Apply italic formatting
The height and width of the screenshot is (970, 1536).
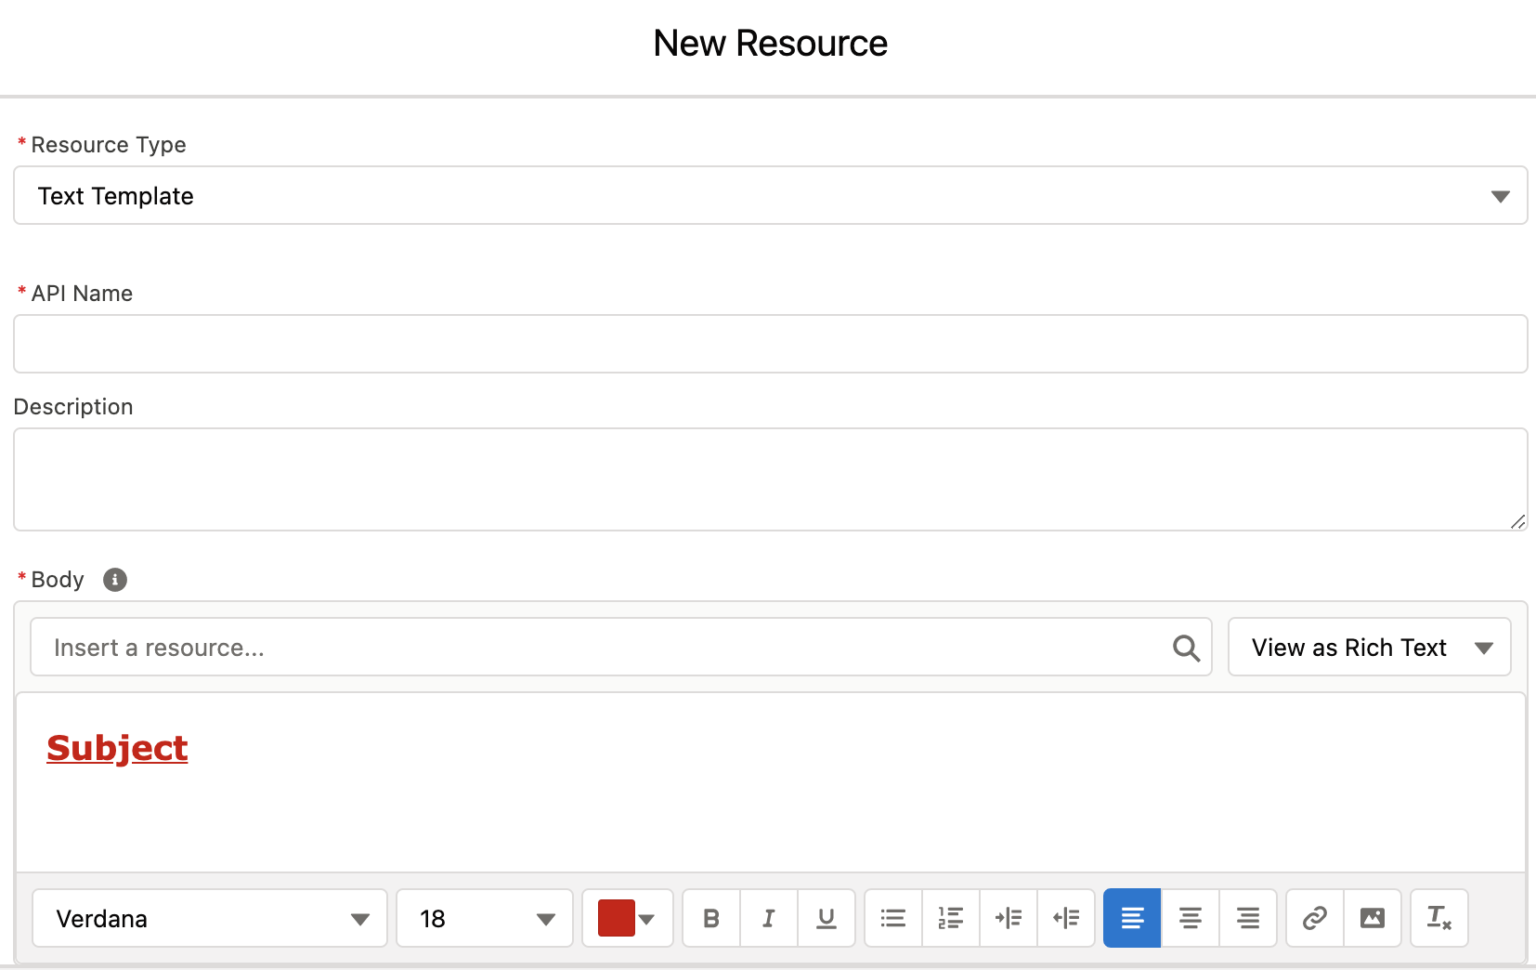click(768, 918)
